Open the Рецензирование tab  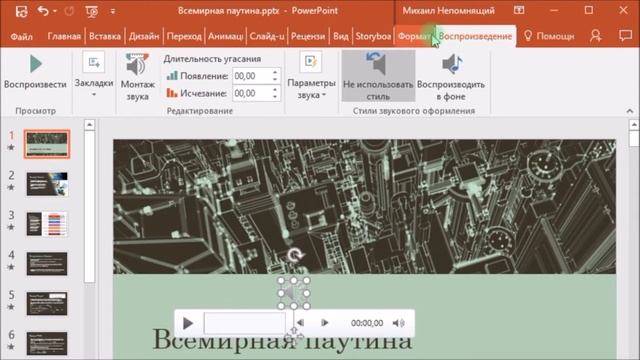(x=308, y=36)
